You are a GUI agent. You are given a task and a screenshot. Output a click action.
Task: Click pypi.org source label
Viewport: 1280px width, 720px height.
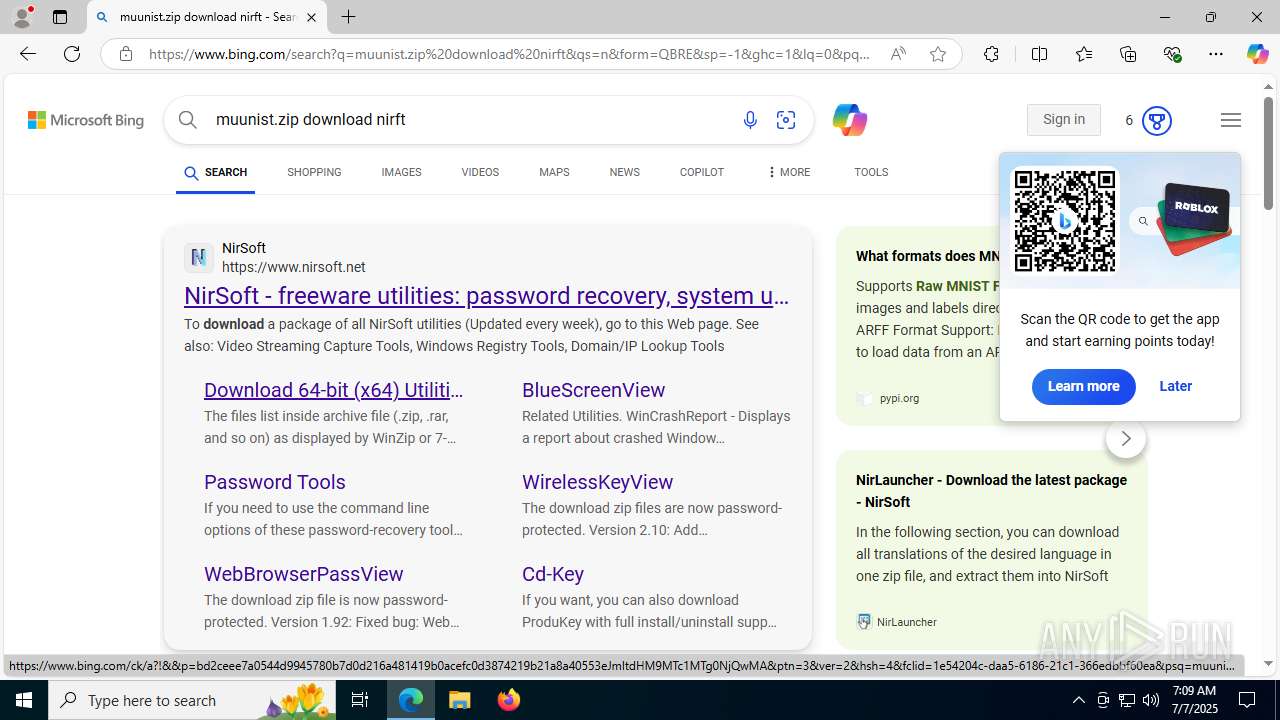click(899, 398)
